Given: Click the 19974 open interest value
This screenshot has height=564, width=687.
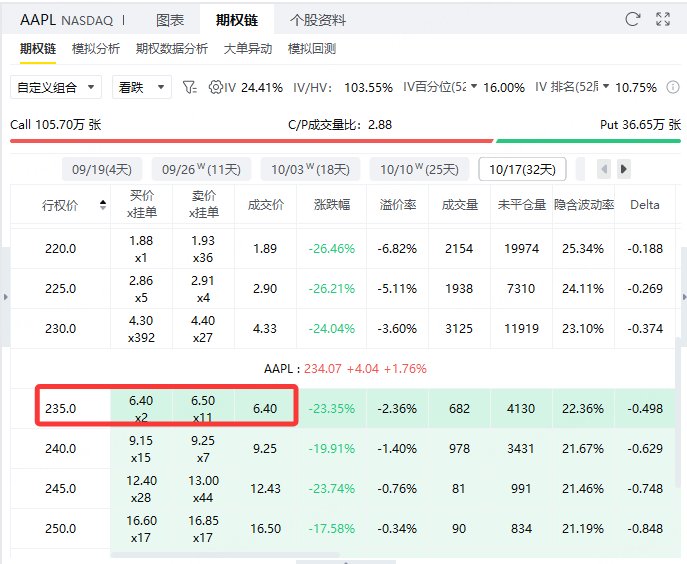Looking at the screenshot, I should [521, 248].
